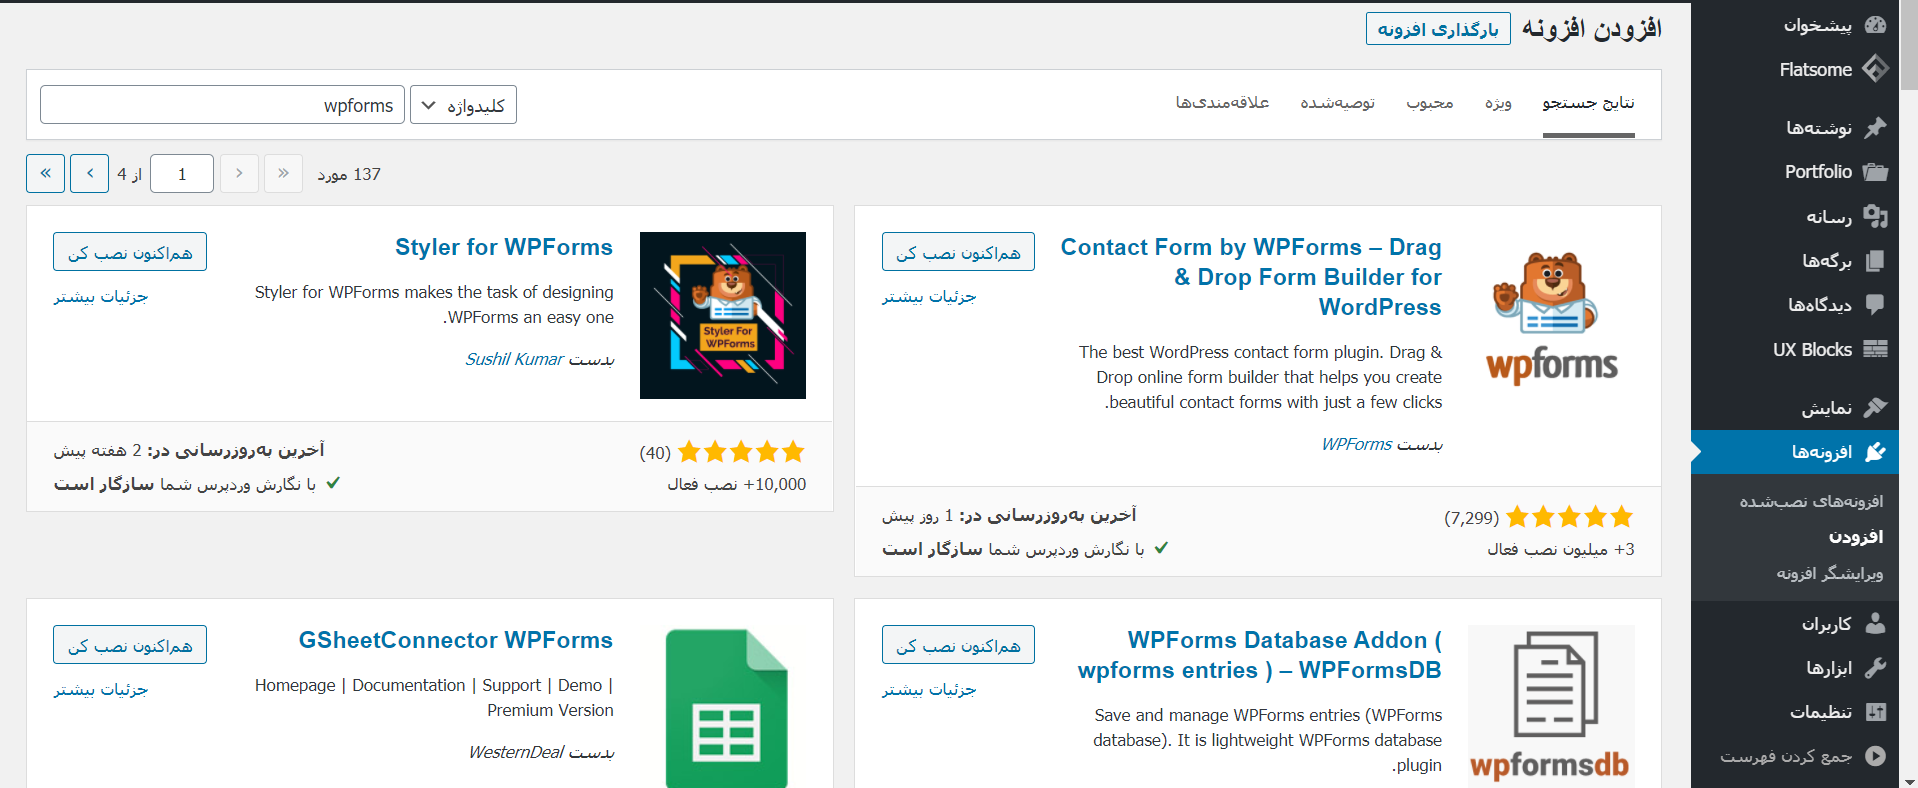Click the GSheetConnector green sheet icon
Image resolution: width=1918 pixels, height=788 pixels.
coord(726,706)
